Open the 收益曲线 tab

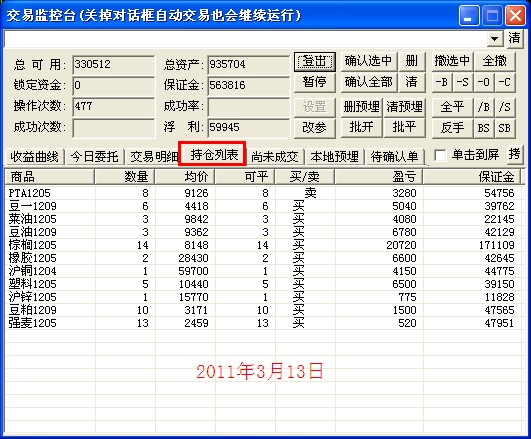point(34,157)
